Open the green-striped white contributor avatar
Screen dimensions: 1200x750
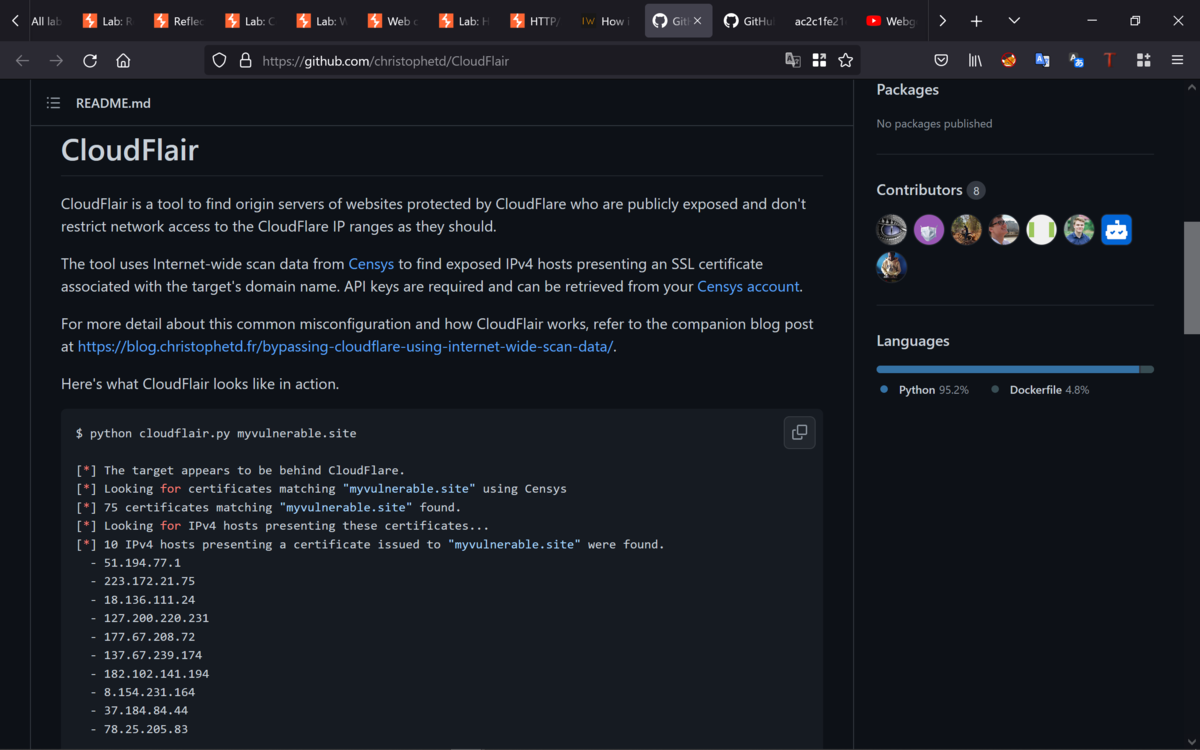[1041, 230]
